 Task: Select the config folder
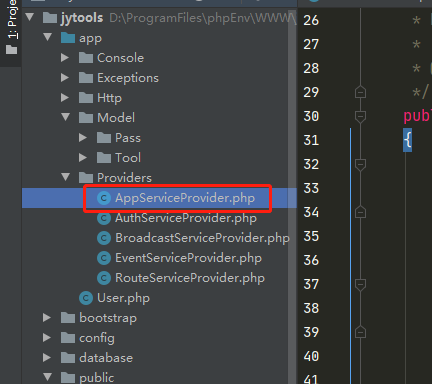click(97, 338)
